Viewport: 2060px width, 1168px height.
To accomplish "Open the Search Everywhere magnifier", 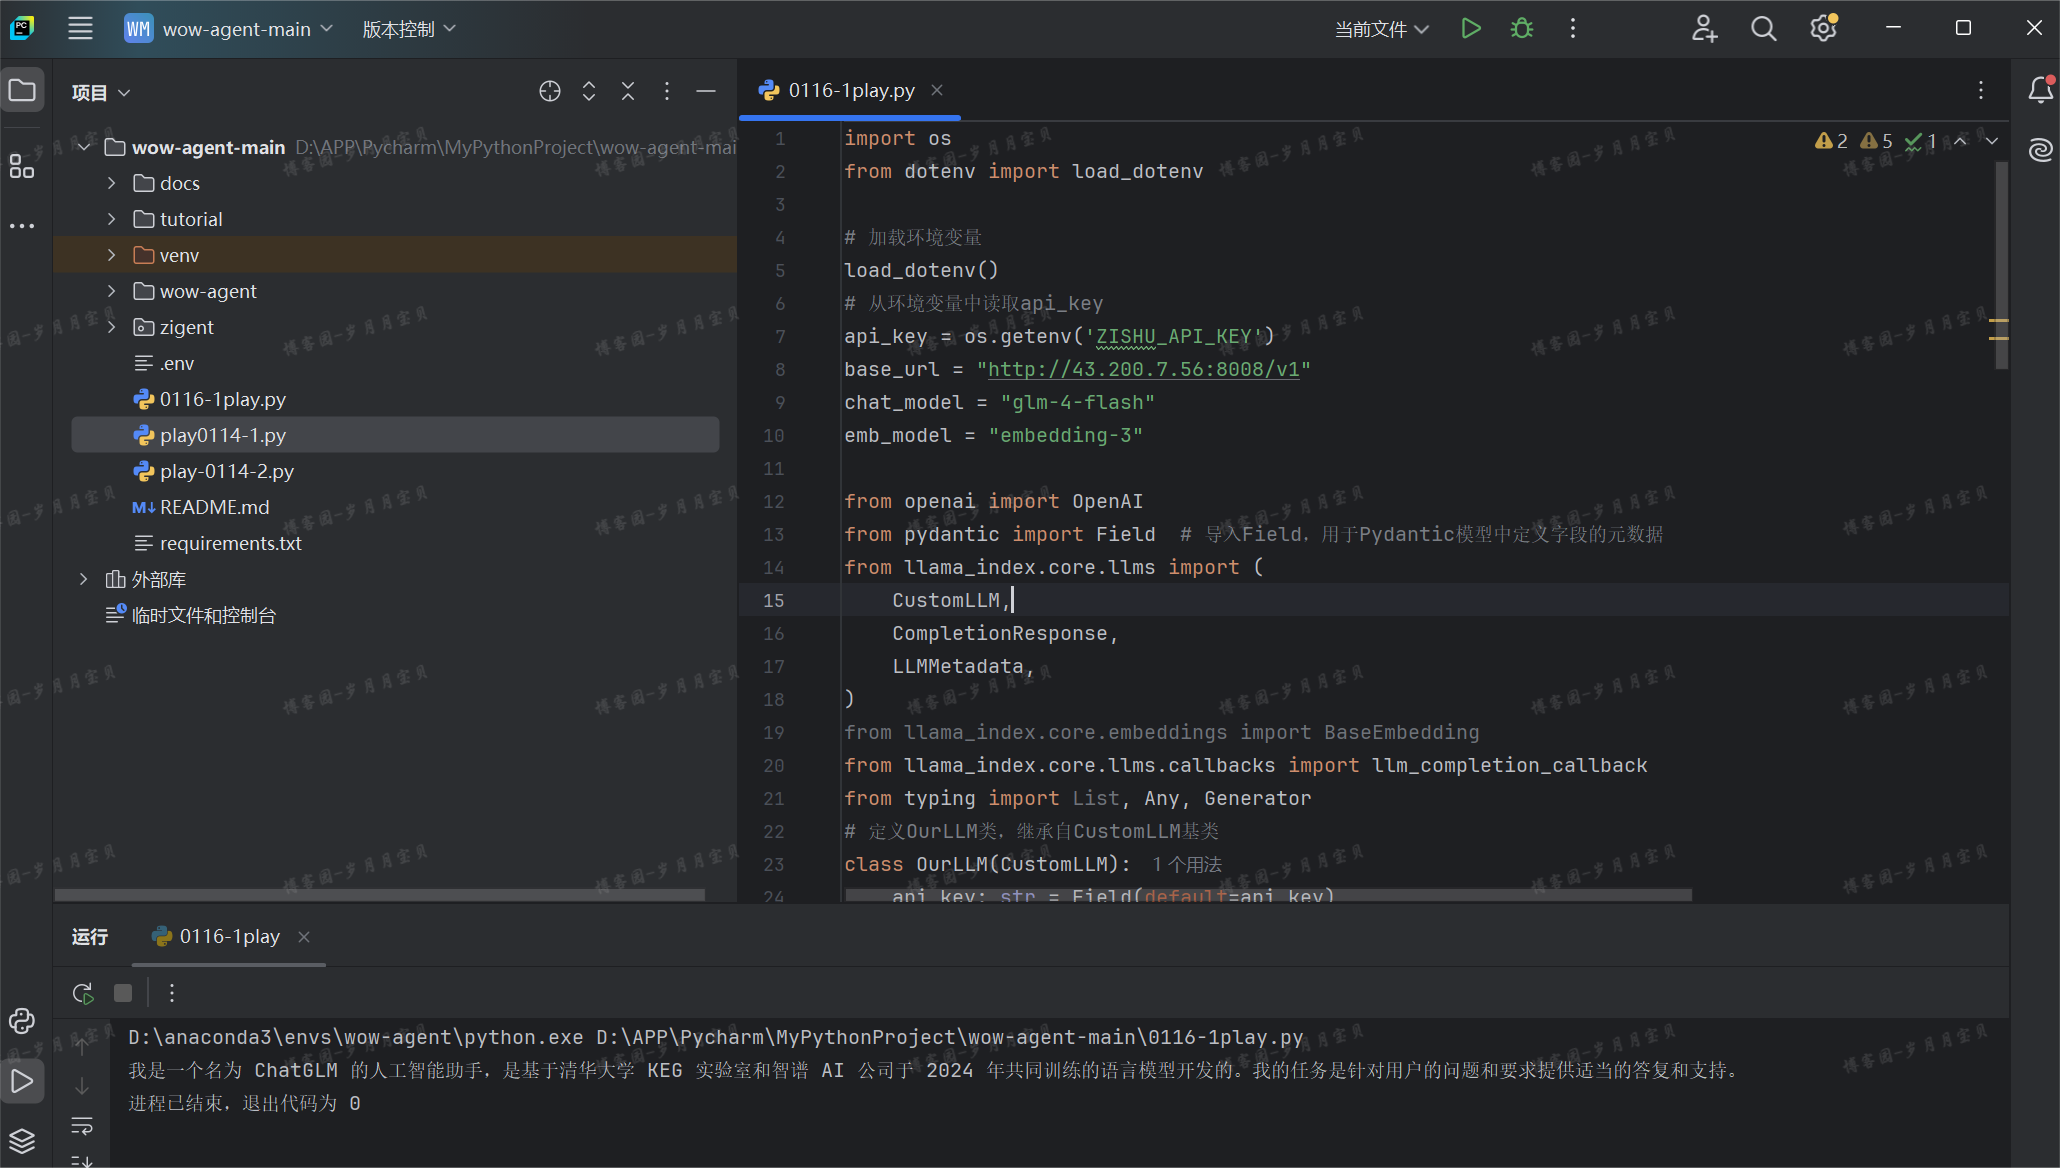I will [1763, 29].
